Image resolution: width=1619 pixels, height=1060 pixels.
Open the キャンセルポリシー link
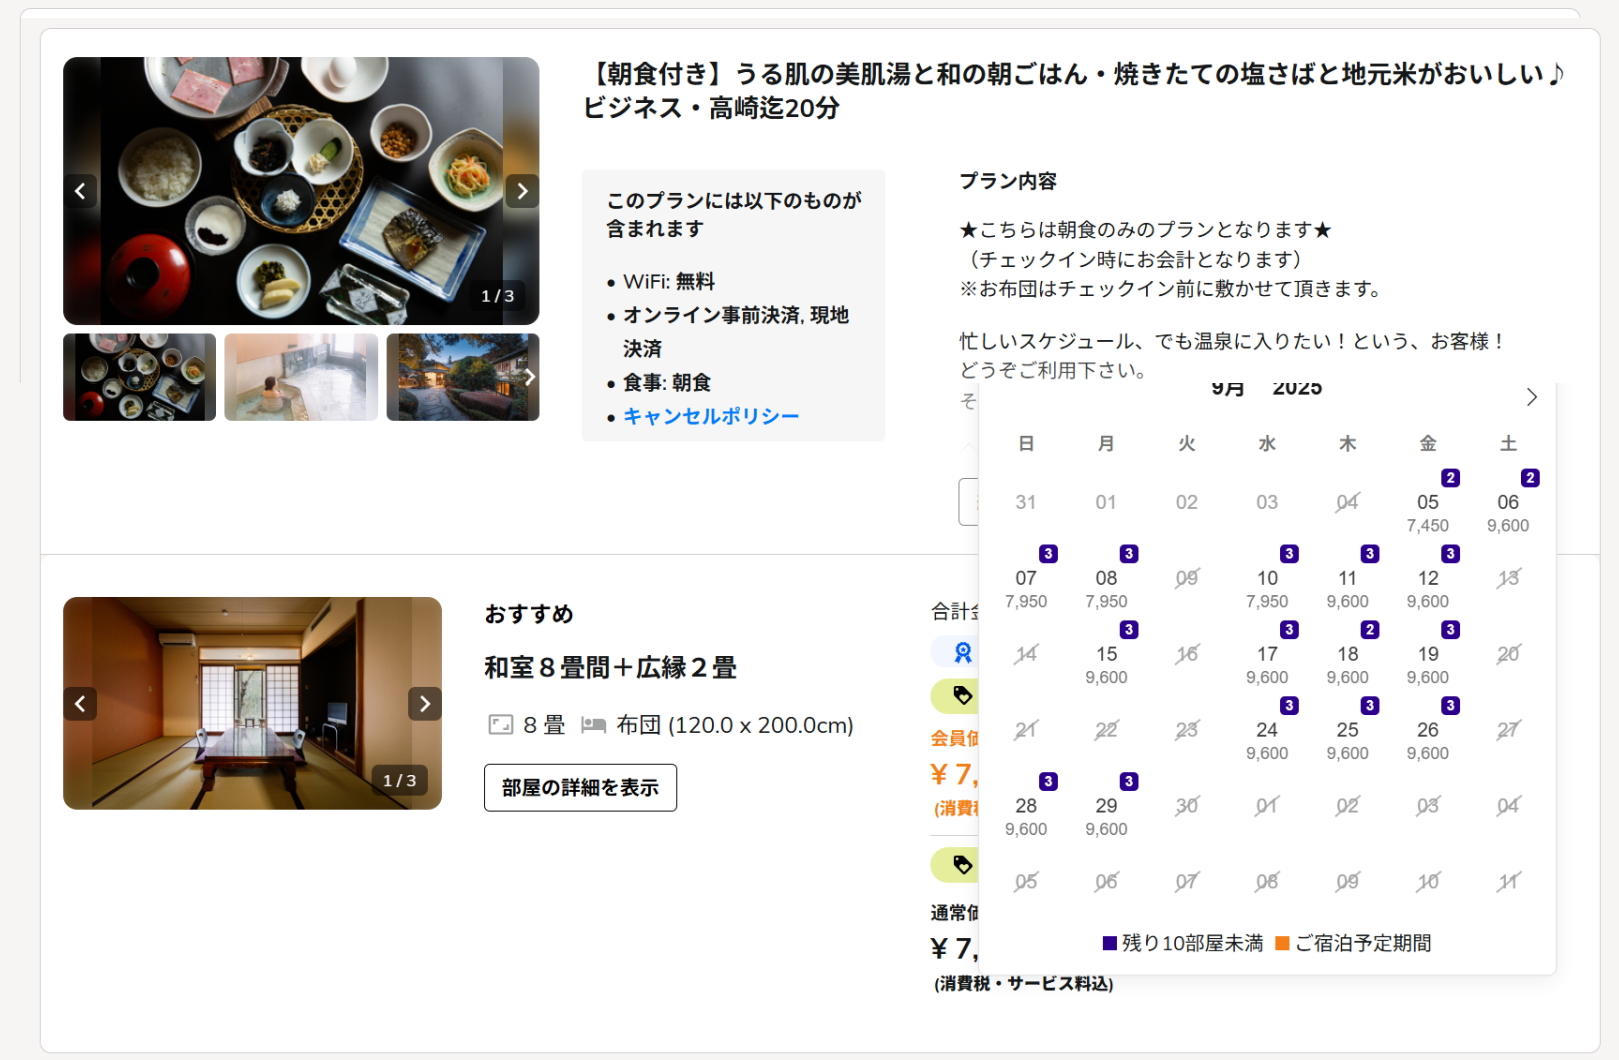(x=711, y=416)
